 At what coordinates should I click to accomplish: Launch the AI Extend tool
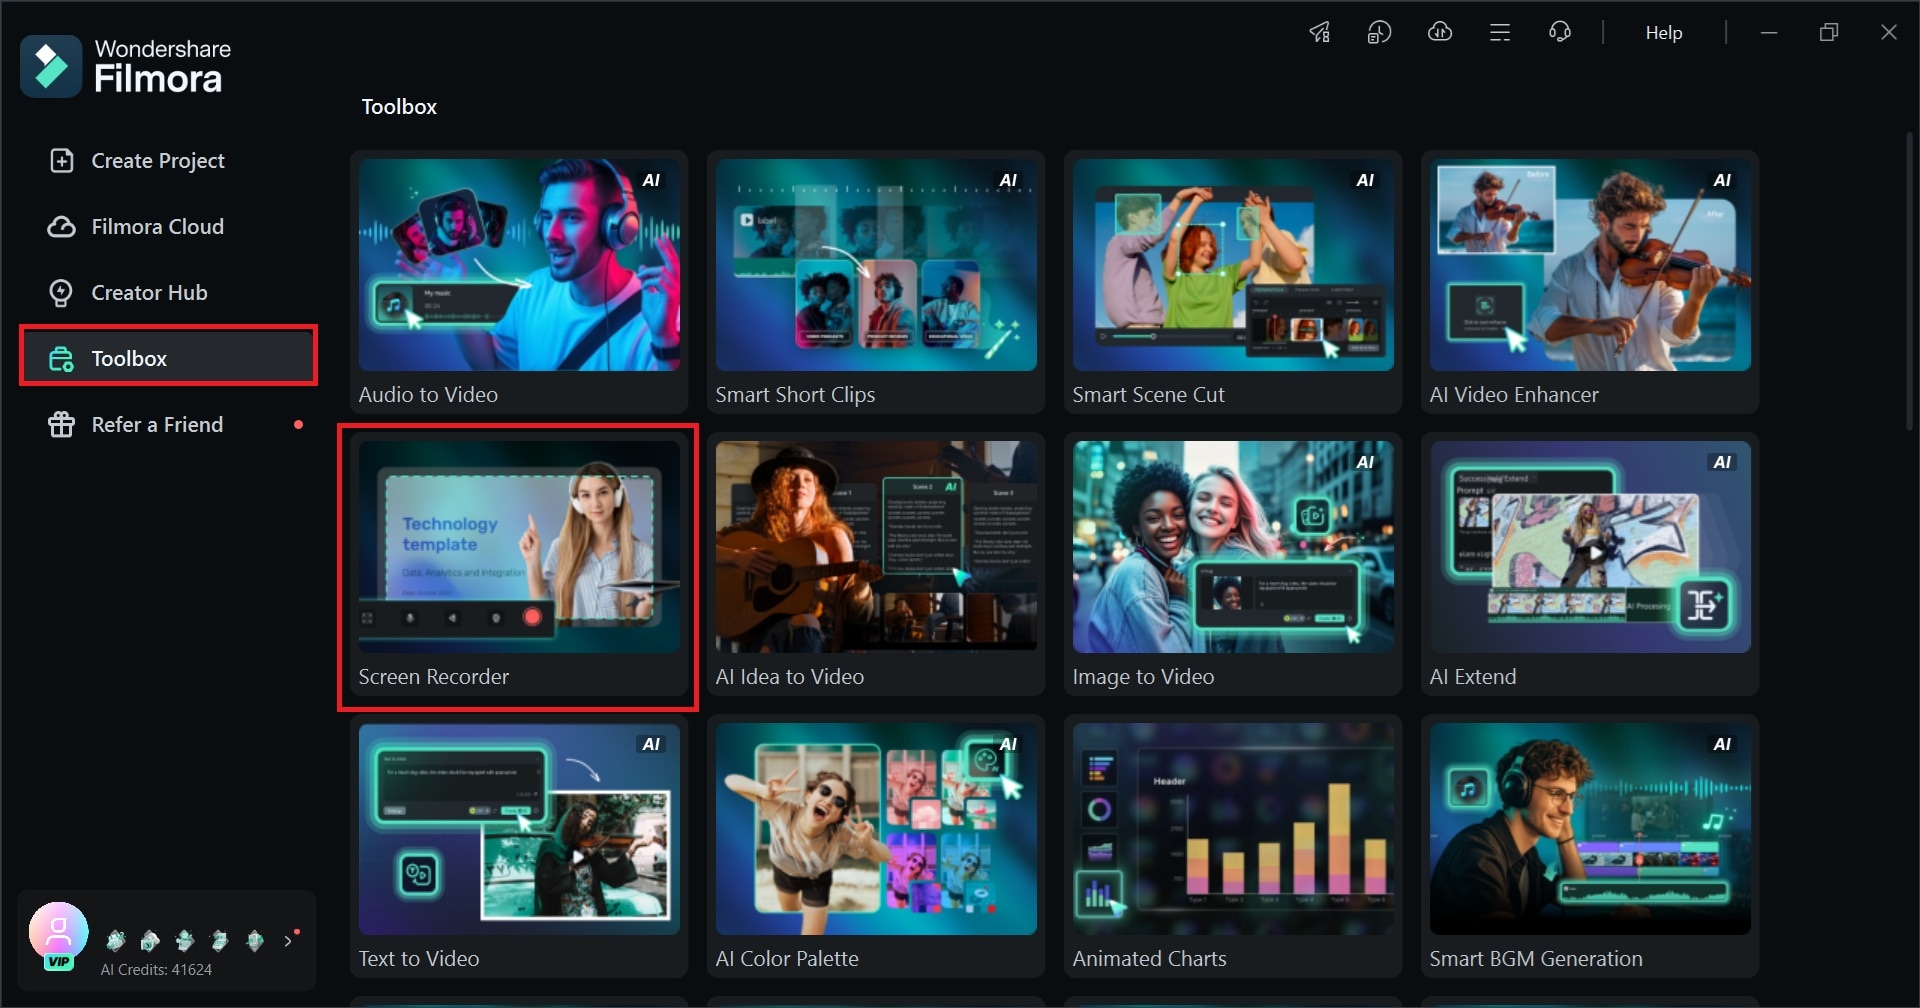point(1590,564)
